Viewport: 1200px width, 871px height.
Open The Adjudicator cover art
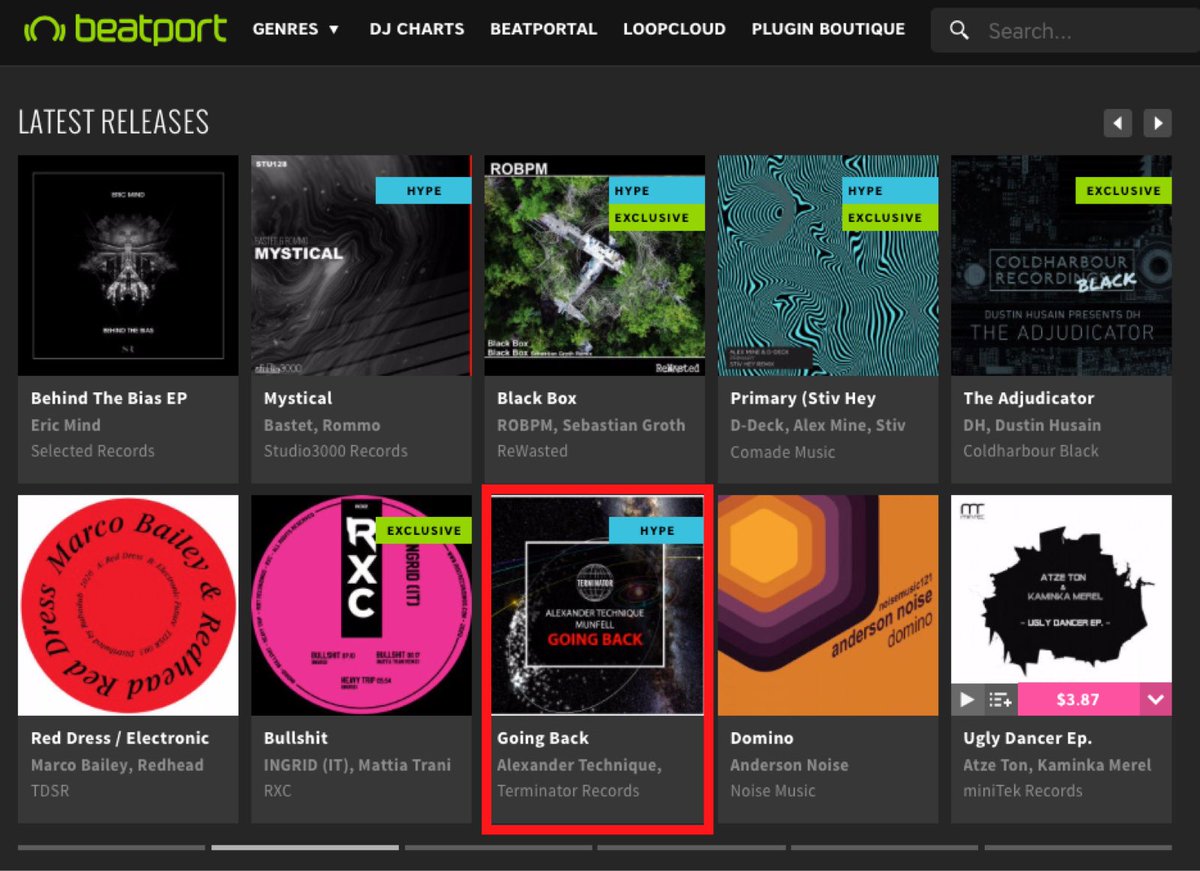1061,265
